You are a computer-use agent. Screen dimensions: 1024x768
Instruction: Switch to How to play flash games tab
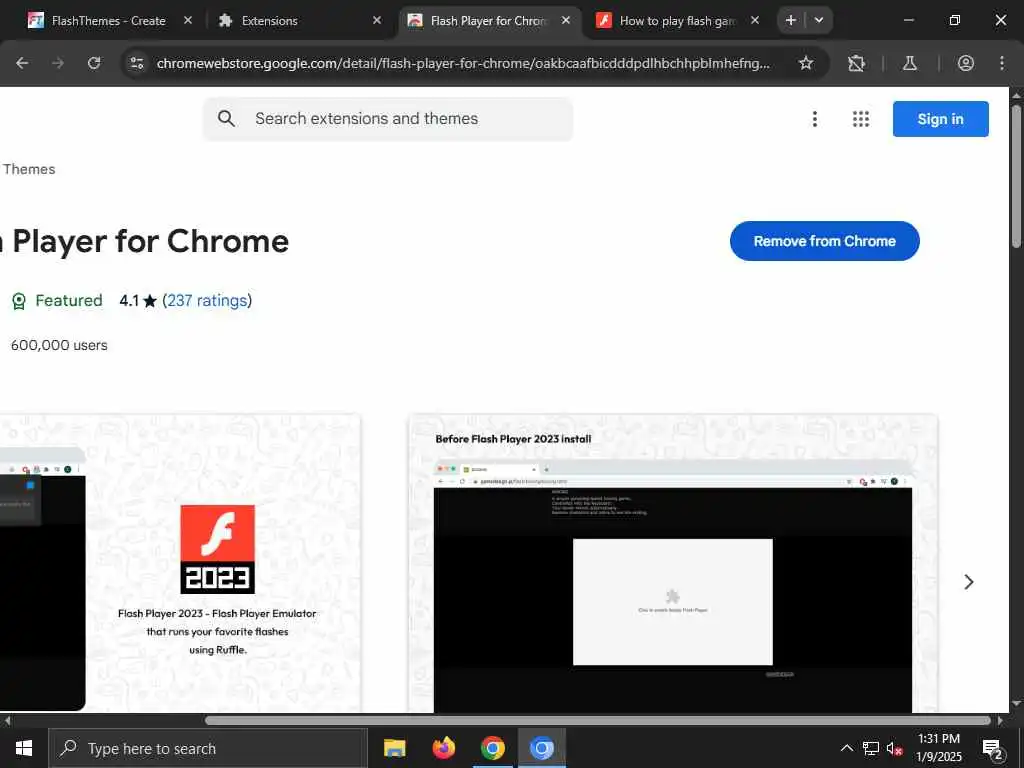pyautogui.click(x=677, y=21)
